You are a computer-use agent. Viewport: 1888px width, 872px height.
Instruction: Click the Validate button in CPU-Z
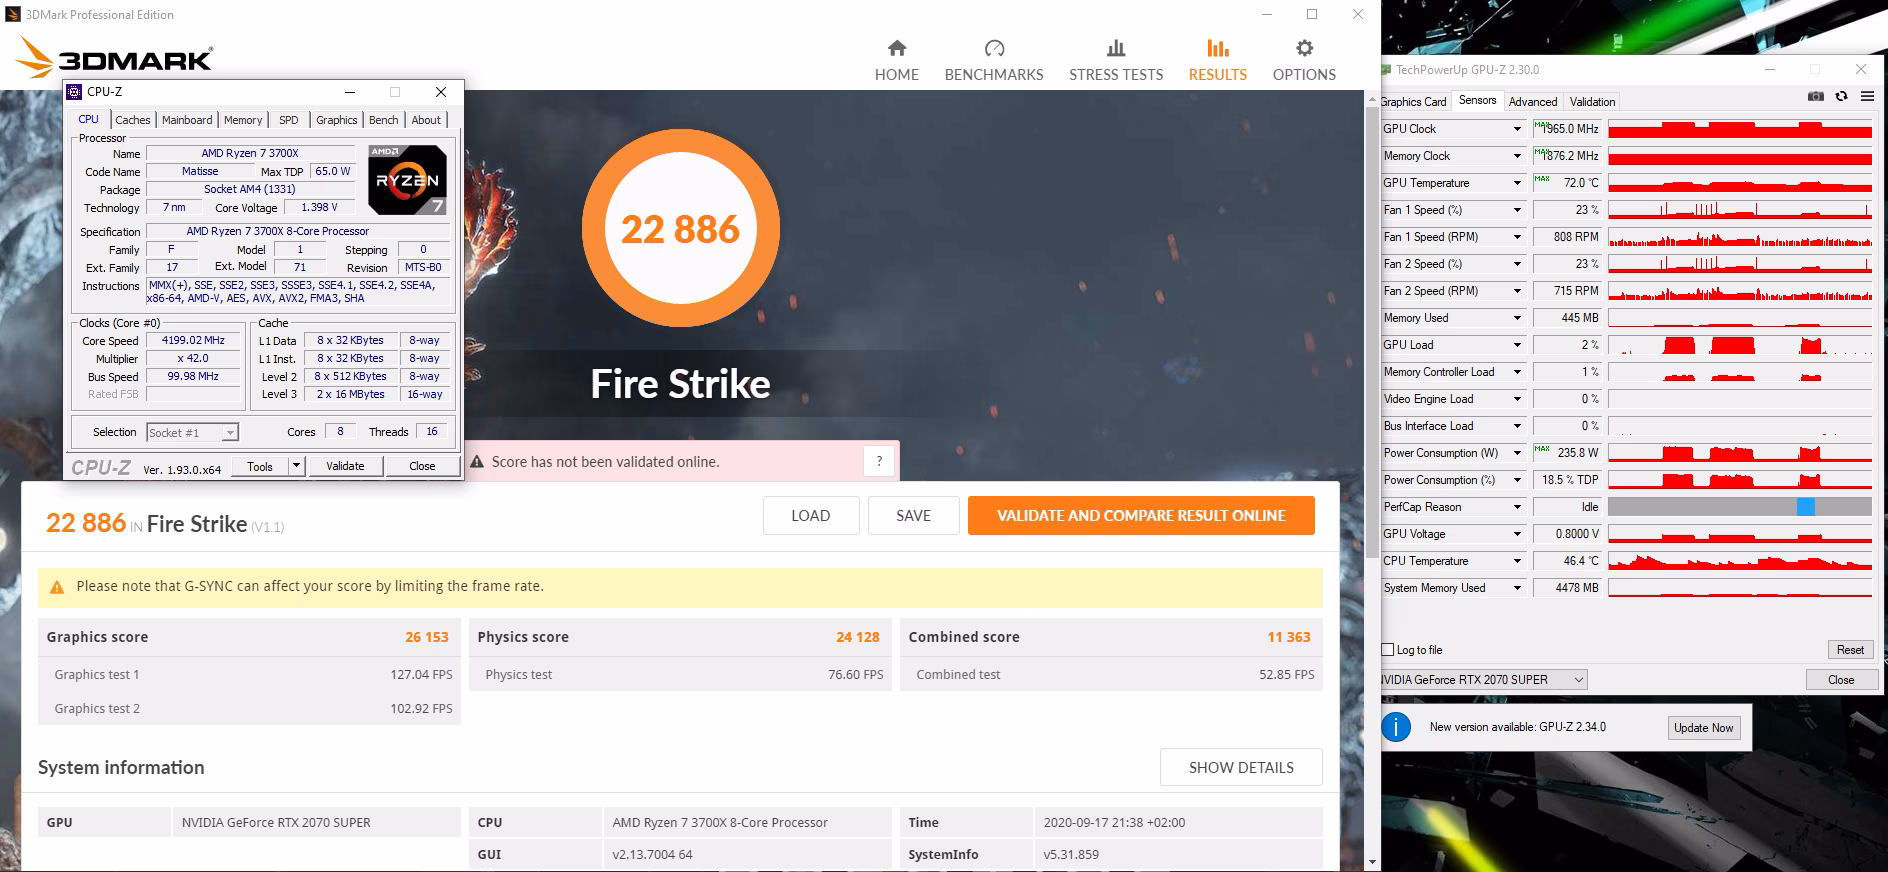click(345, 466)
